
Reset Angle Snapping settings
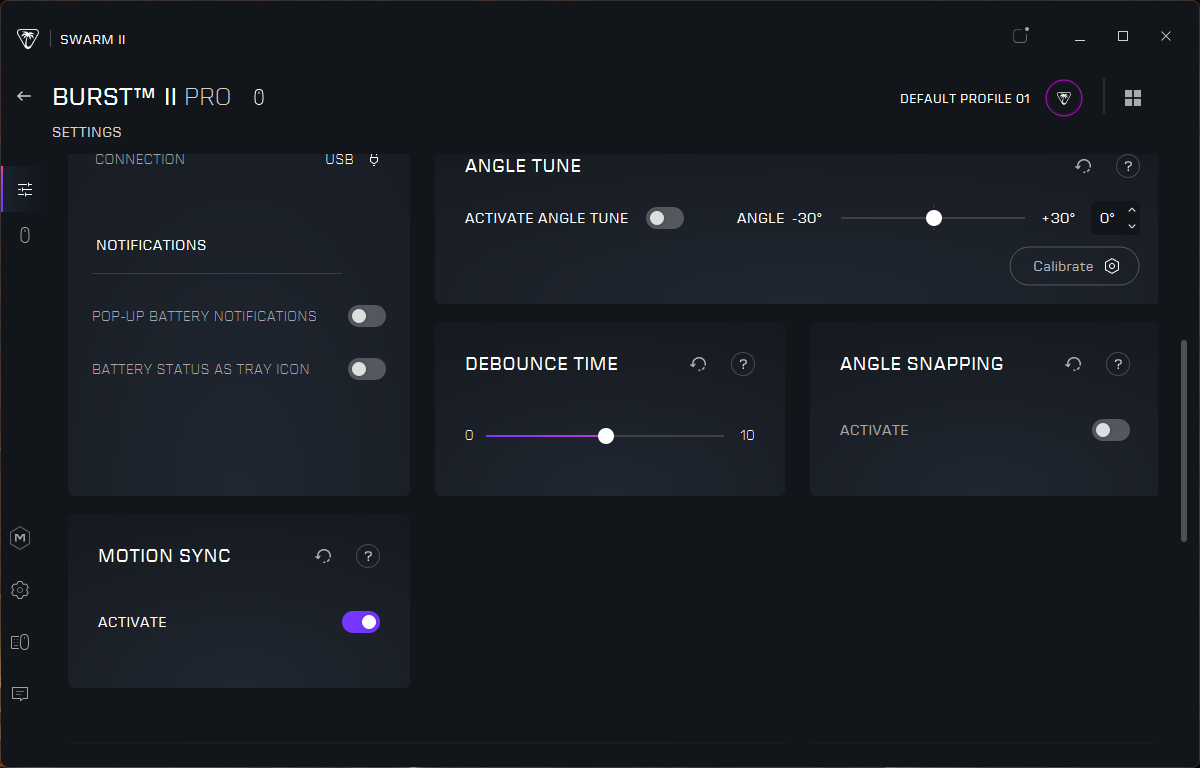(1073, 364)
